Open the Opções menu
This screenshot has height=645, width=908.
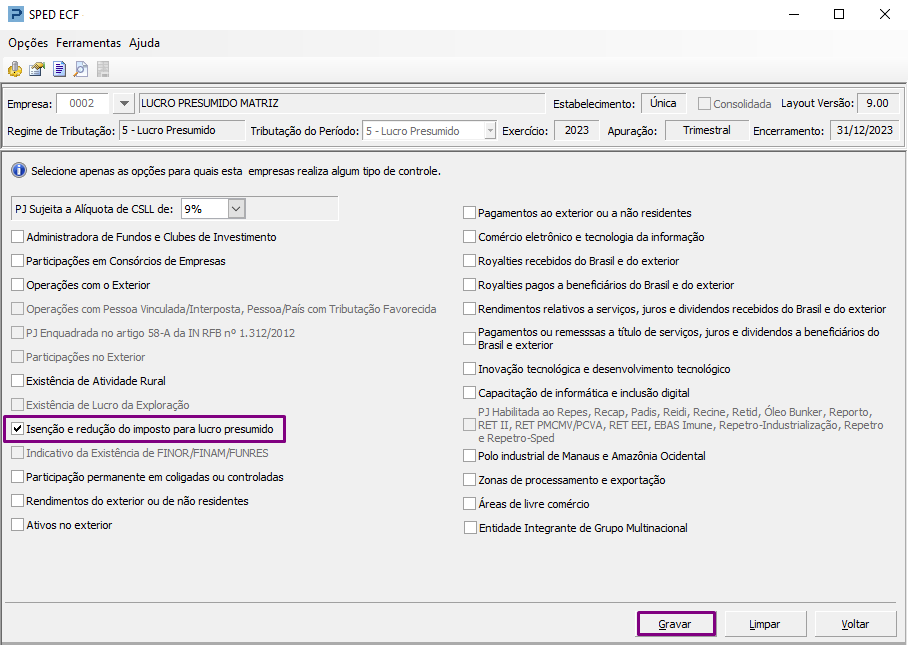click(x=28, y=43)
